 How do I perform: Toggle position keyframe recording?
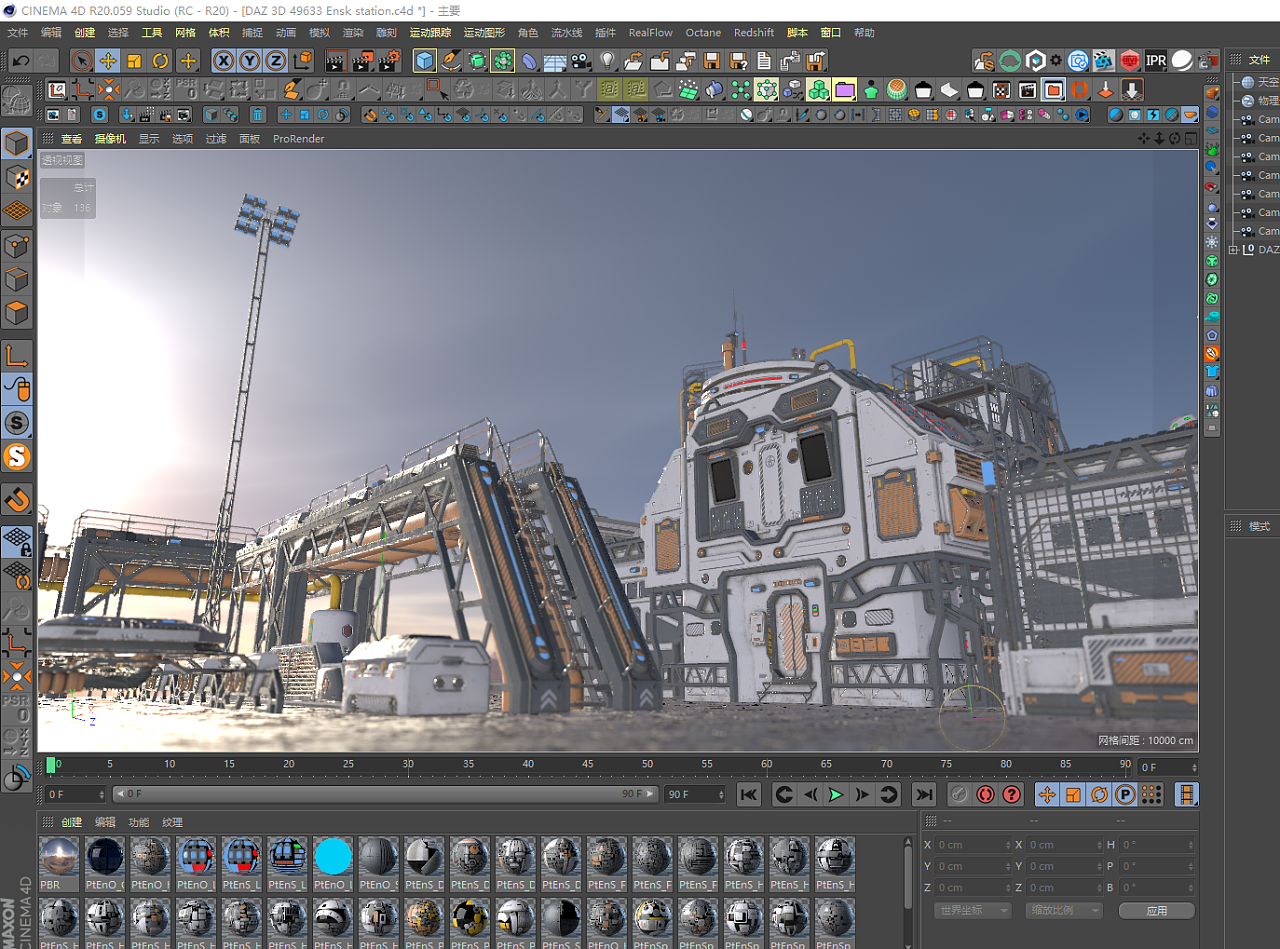click(x=1047, y=795)
